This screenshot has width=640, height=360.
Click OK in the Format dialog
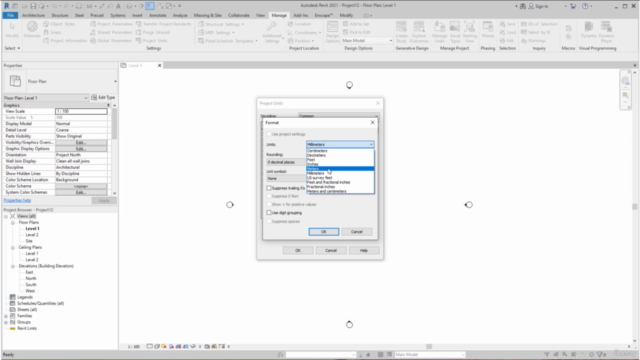(324, 231)
